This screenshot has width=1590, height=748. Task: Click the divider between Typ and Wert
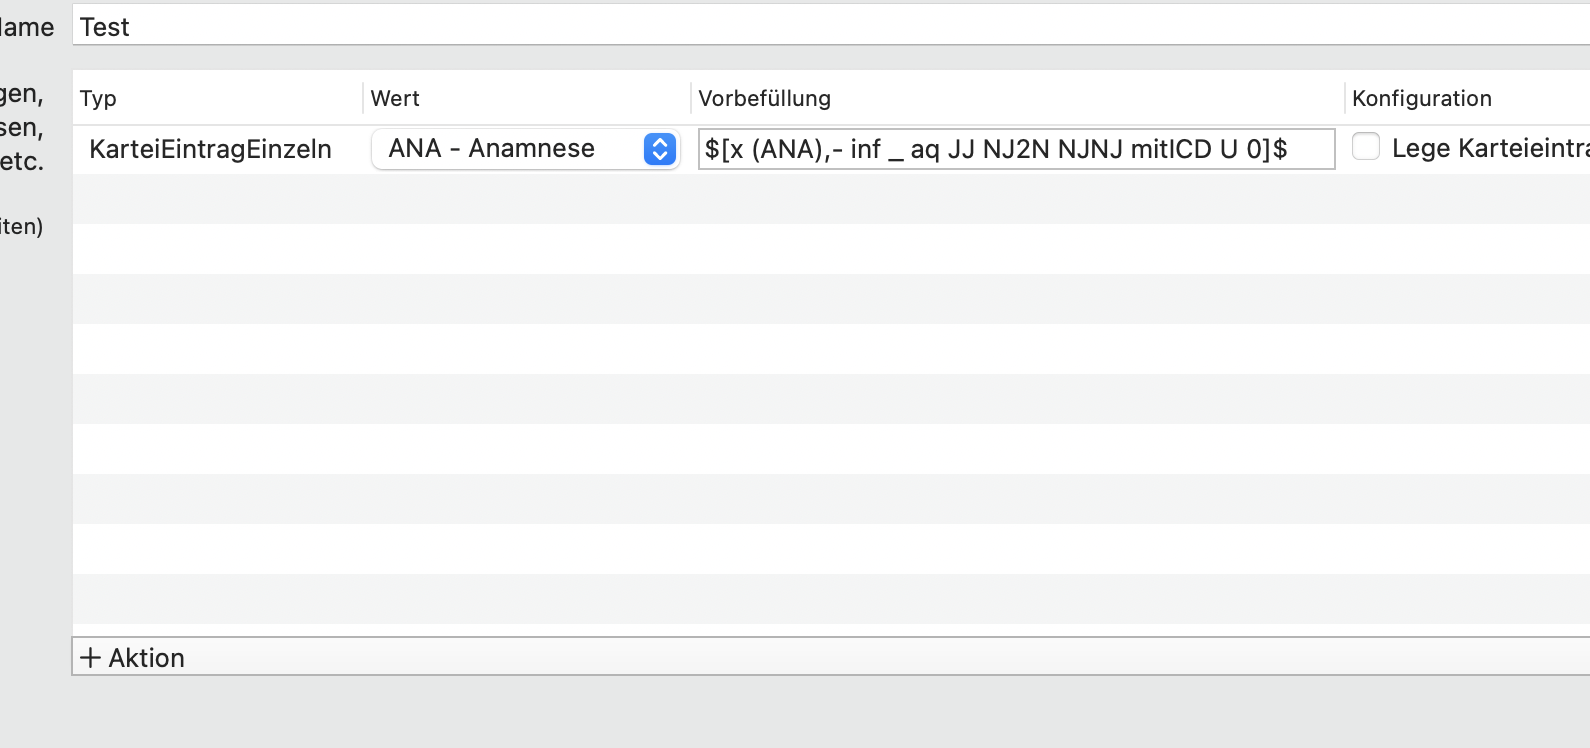[x=363, y=99]
